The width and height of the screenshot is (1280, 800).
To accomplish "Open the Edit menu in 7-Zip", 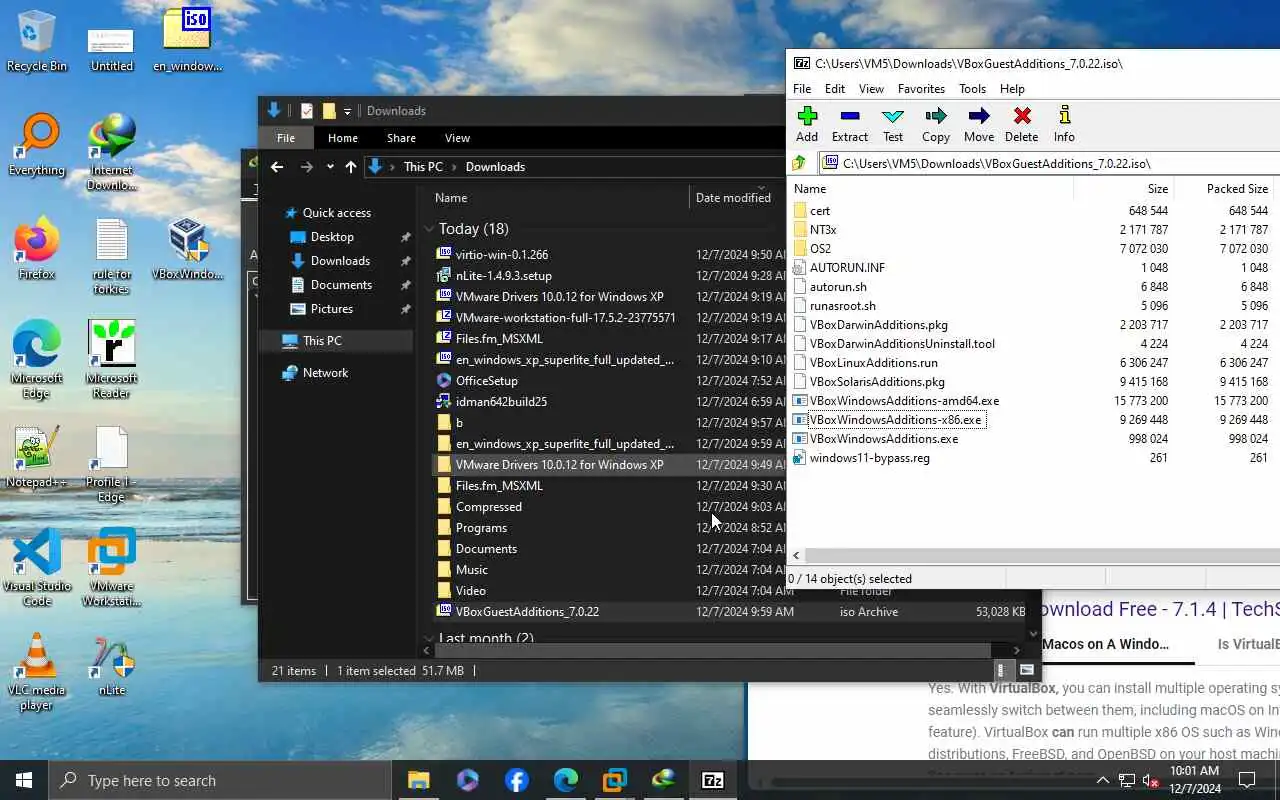I will 835,89.
